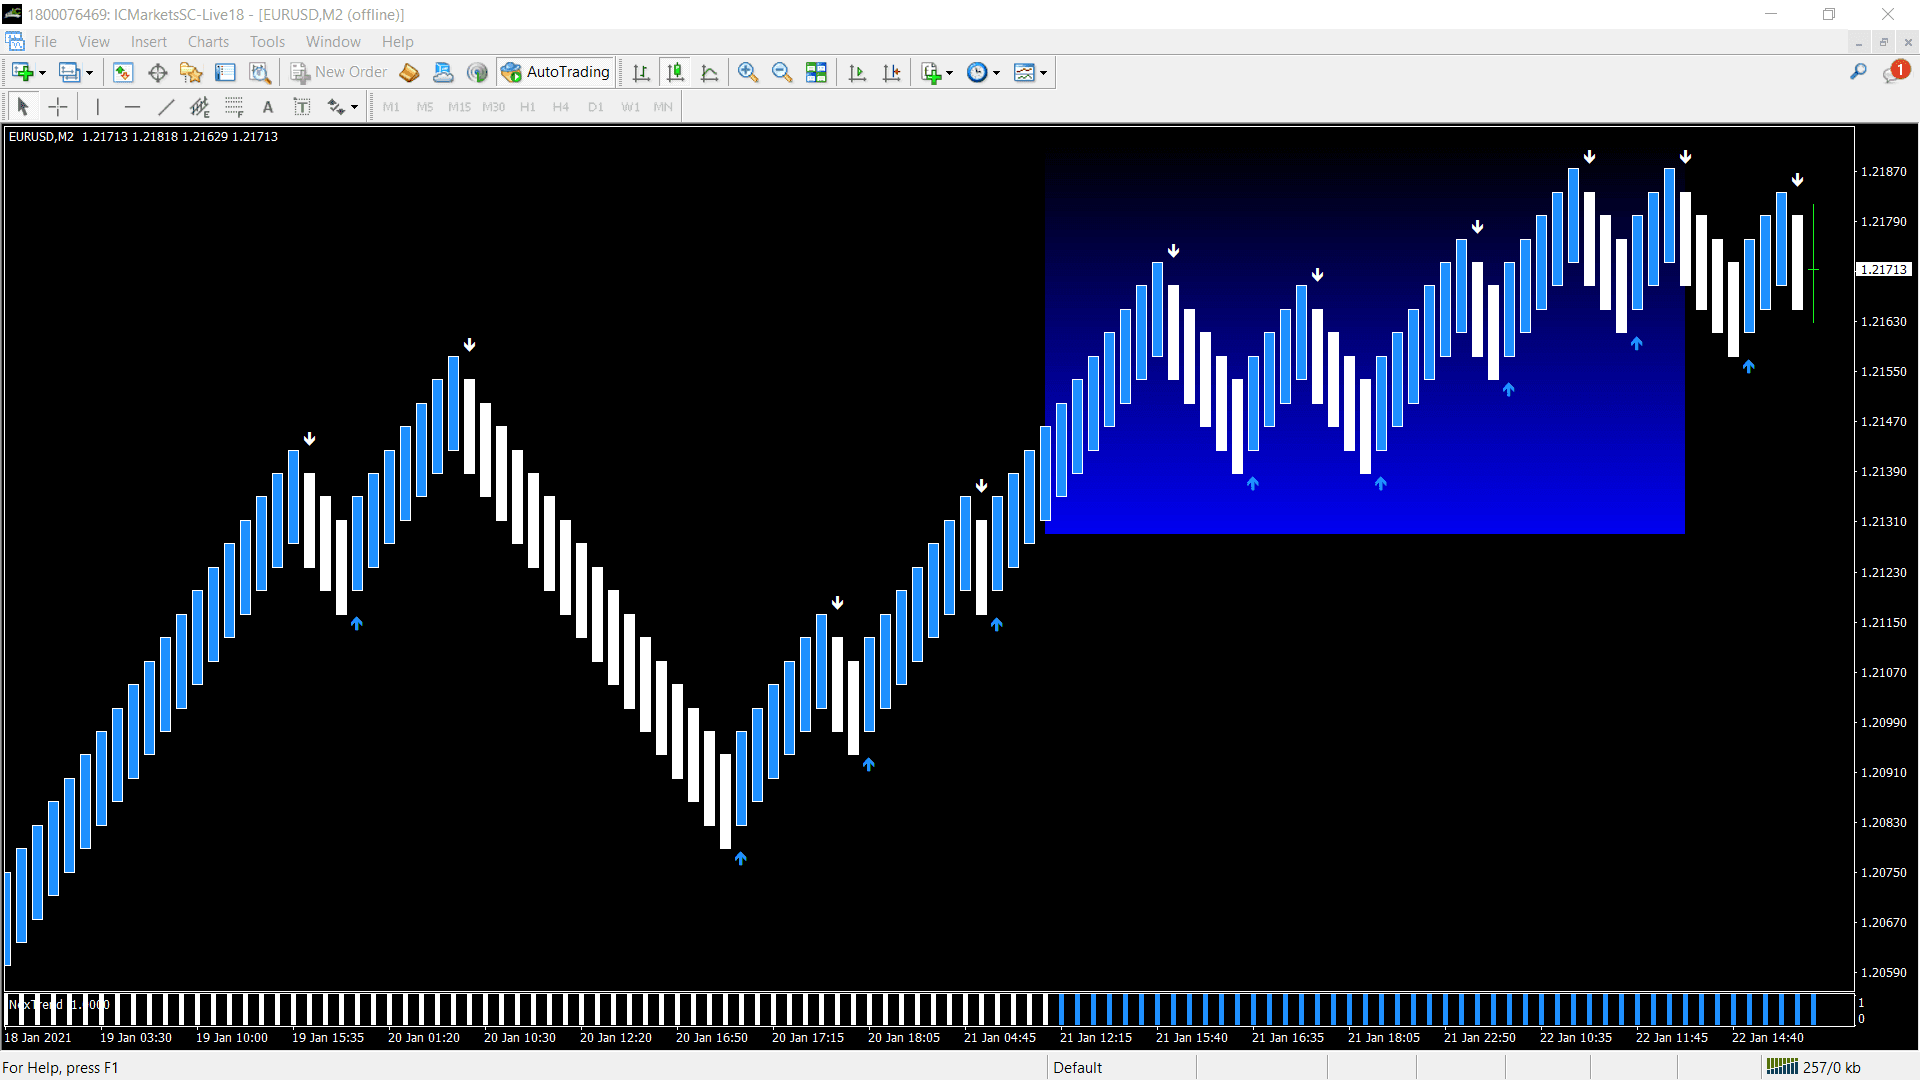Tile chart windows icon

pos(816,72)
